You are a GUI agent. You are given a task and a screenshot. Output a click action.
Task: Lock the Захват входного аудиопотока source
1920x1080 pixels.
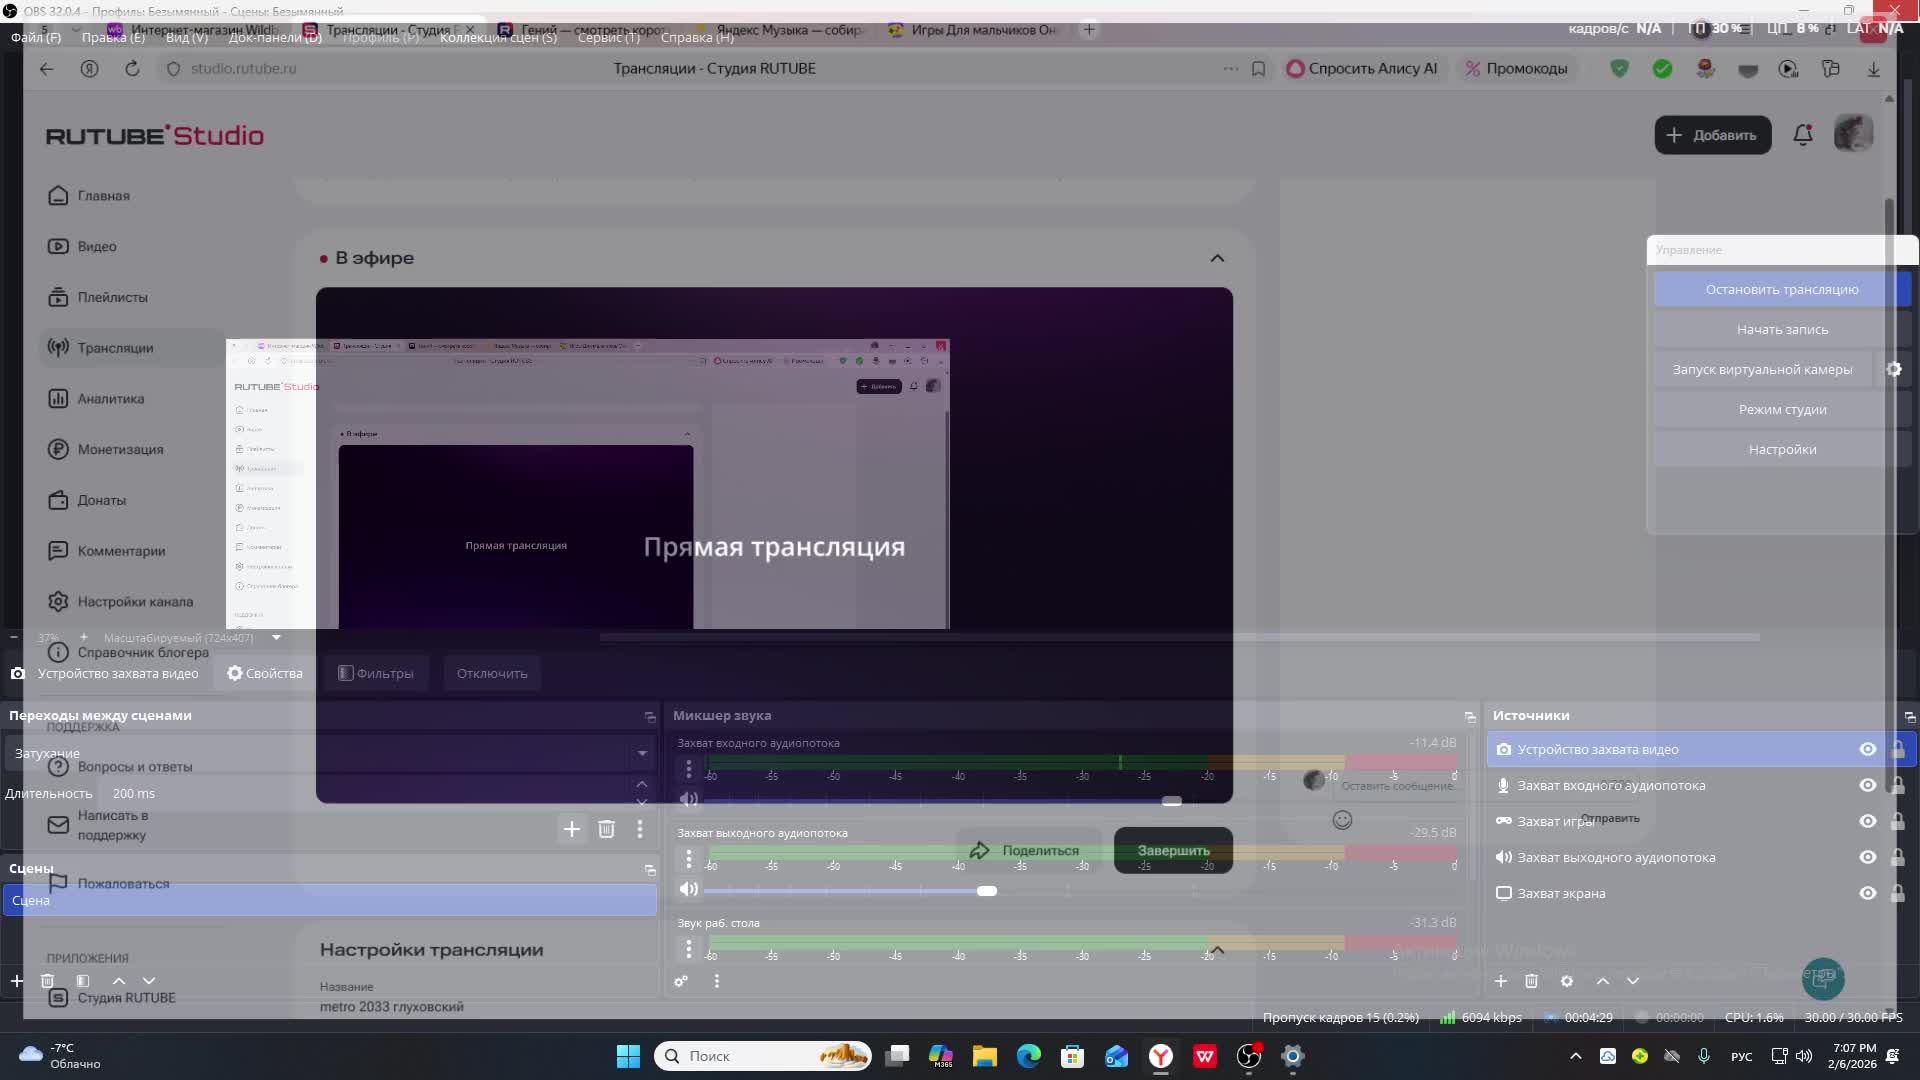tap(1897, 785)
